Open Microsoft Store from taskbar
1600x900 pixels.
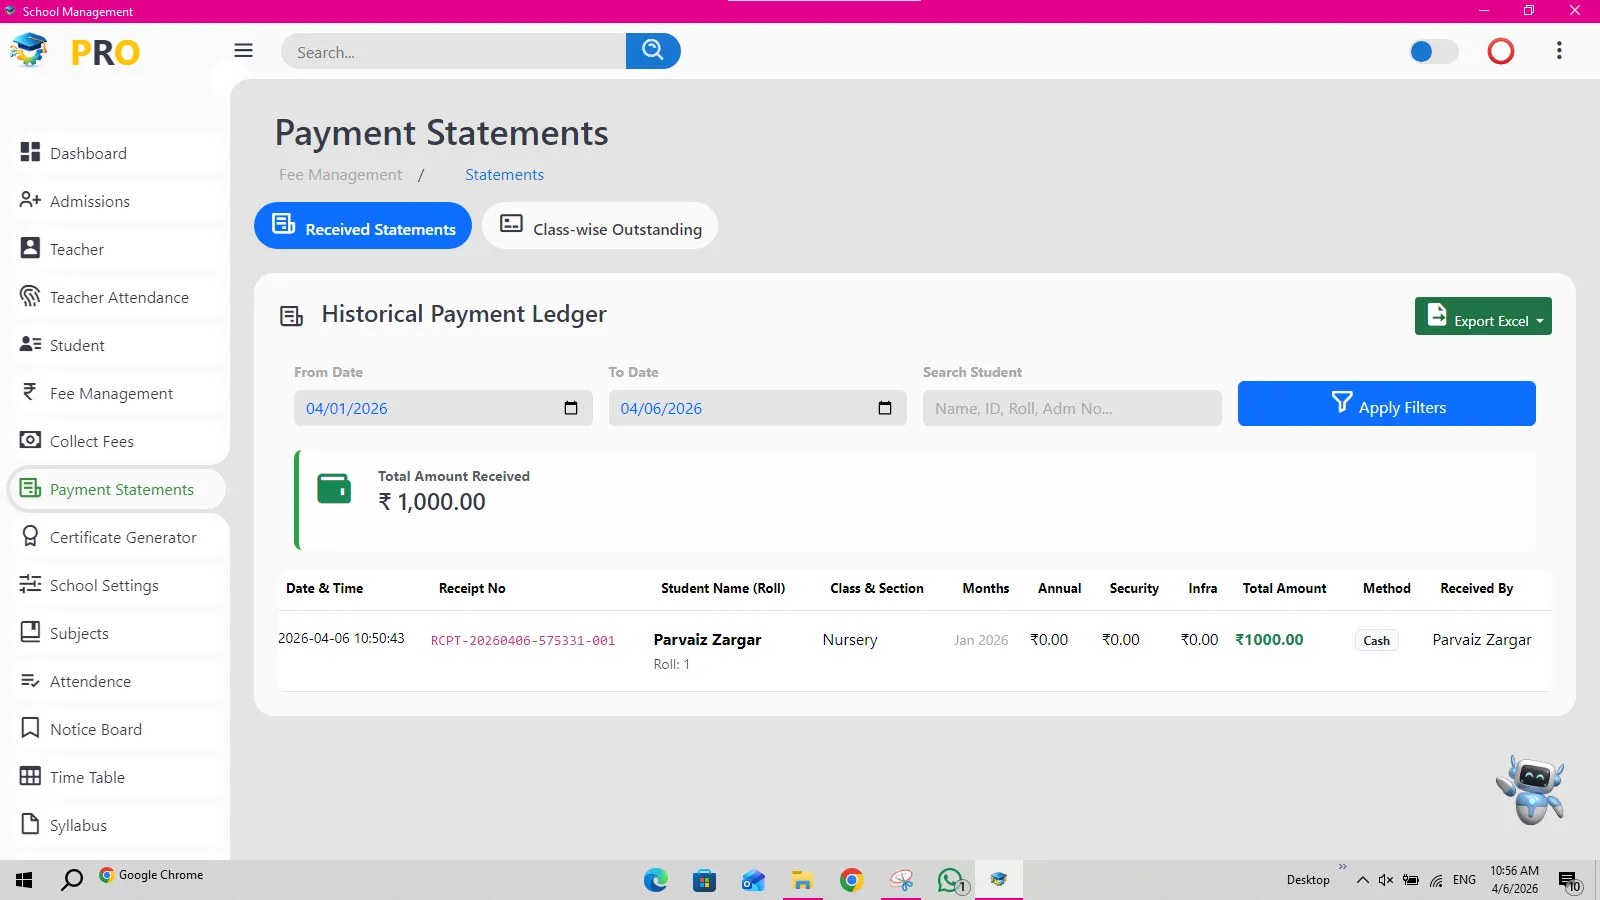(704, 880)
